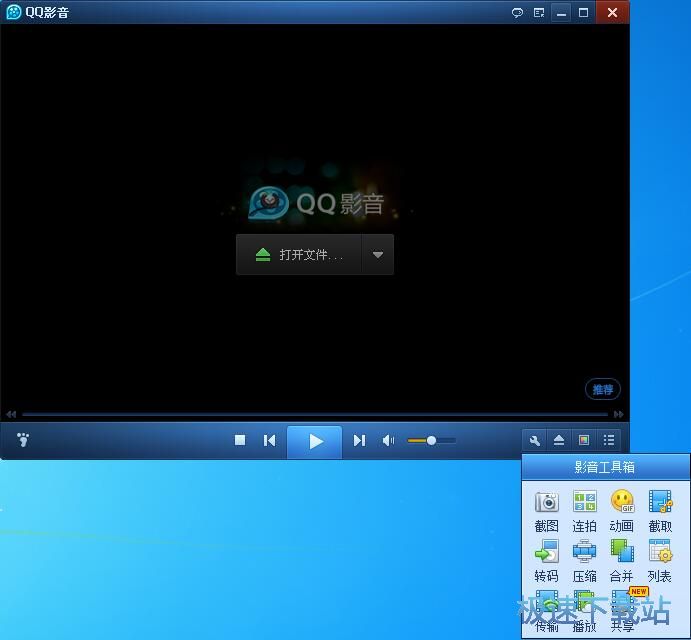Open the 共享 share tool marked NEW
Image resolution: width=691 pixels, height=640 pixels.
pos(624,610)
